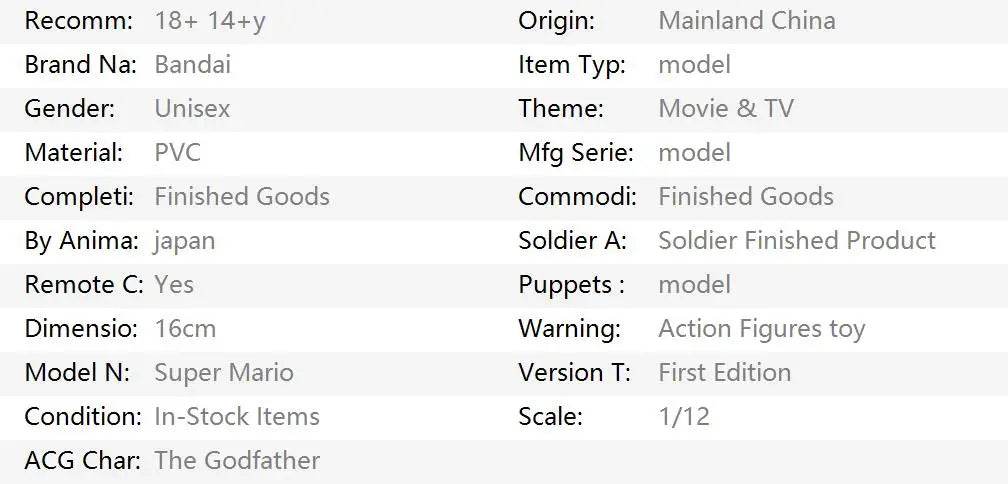The width and height of the screenshot is (1008, 484).
Task: Select the Action Figures toy warning value
Action: click(761, 329)
